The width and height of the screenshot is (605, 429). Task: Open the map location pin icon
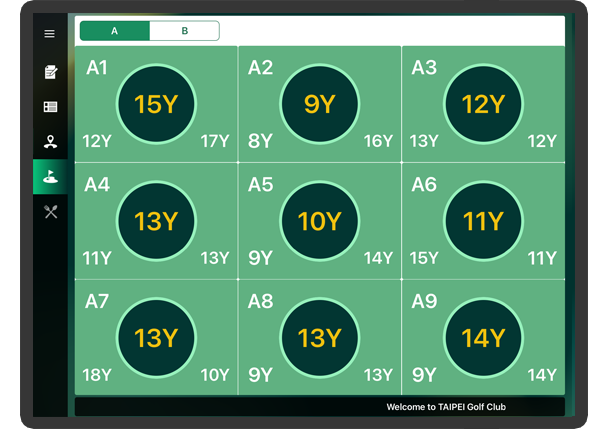pyautogui.click(x=50, y=141)
